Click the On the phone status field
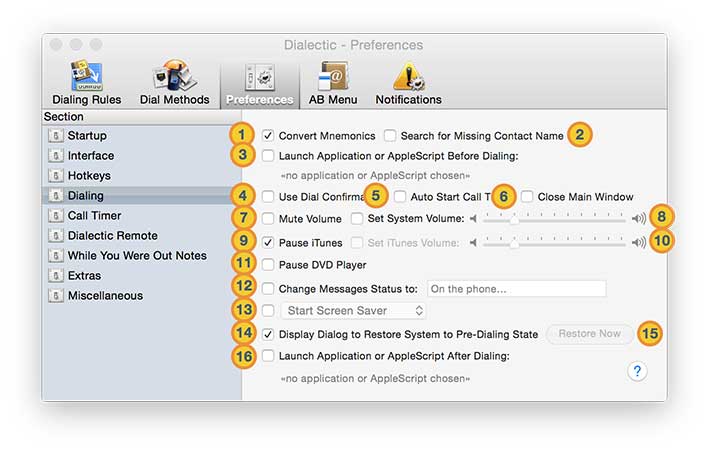Image resolution: width=709 pixels, height=452 pixels. [x=516, y=289]
